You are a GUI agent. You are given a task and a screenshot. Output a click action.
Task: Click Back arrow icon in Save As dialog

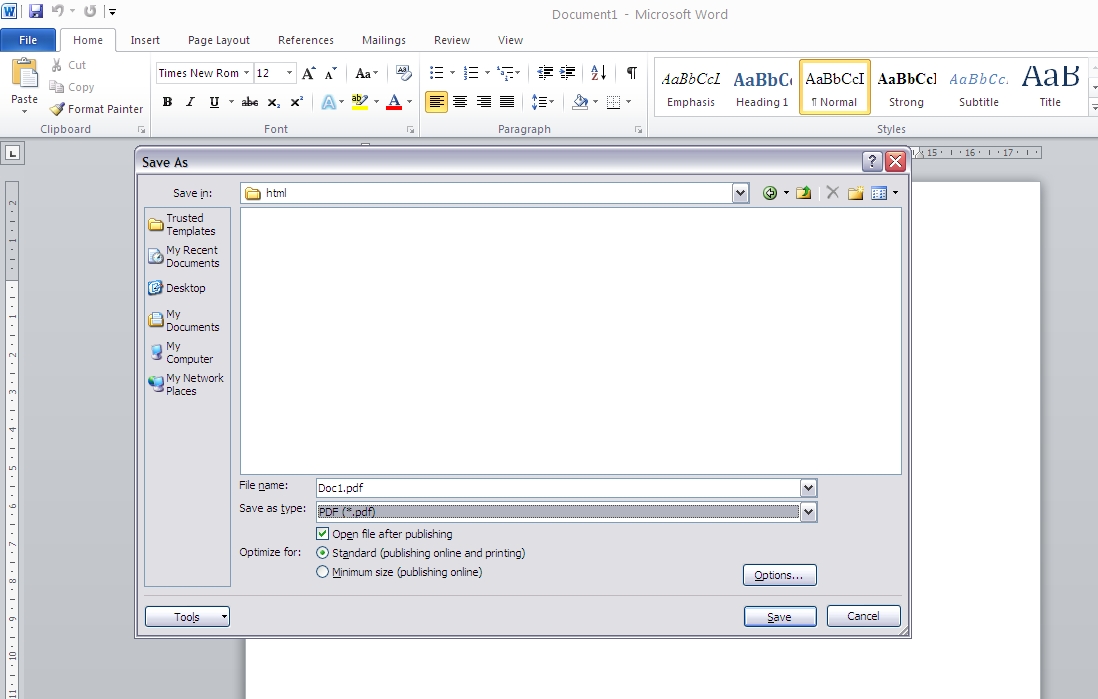(x=770, y=193)
